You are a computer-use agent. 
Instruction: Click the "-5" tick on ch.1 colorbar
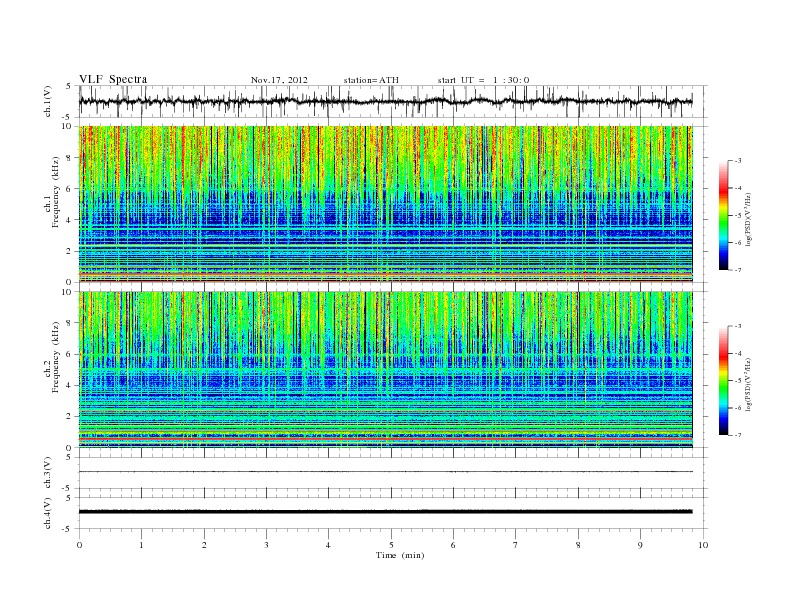point(738,215)
